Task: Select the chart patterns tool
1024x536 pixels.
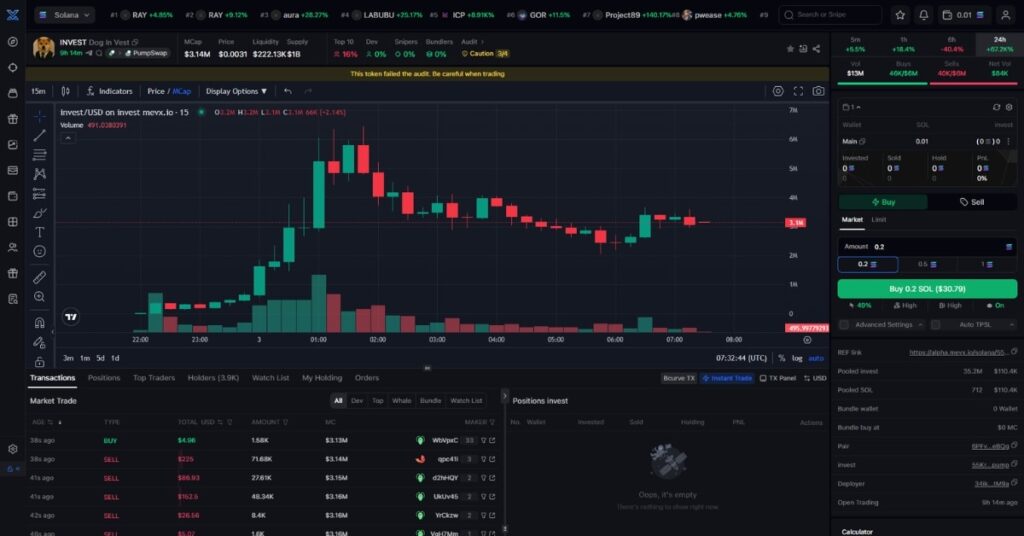Action: 39,174
